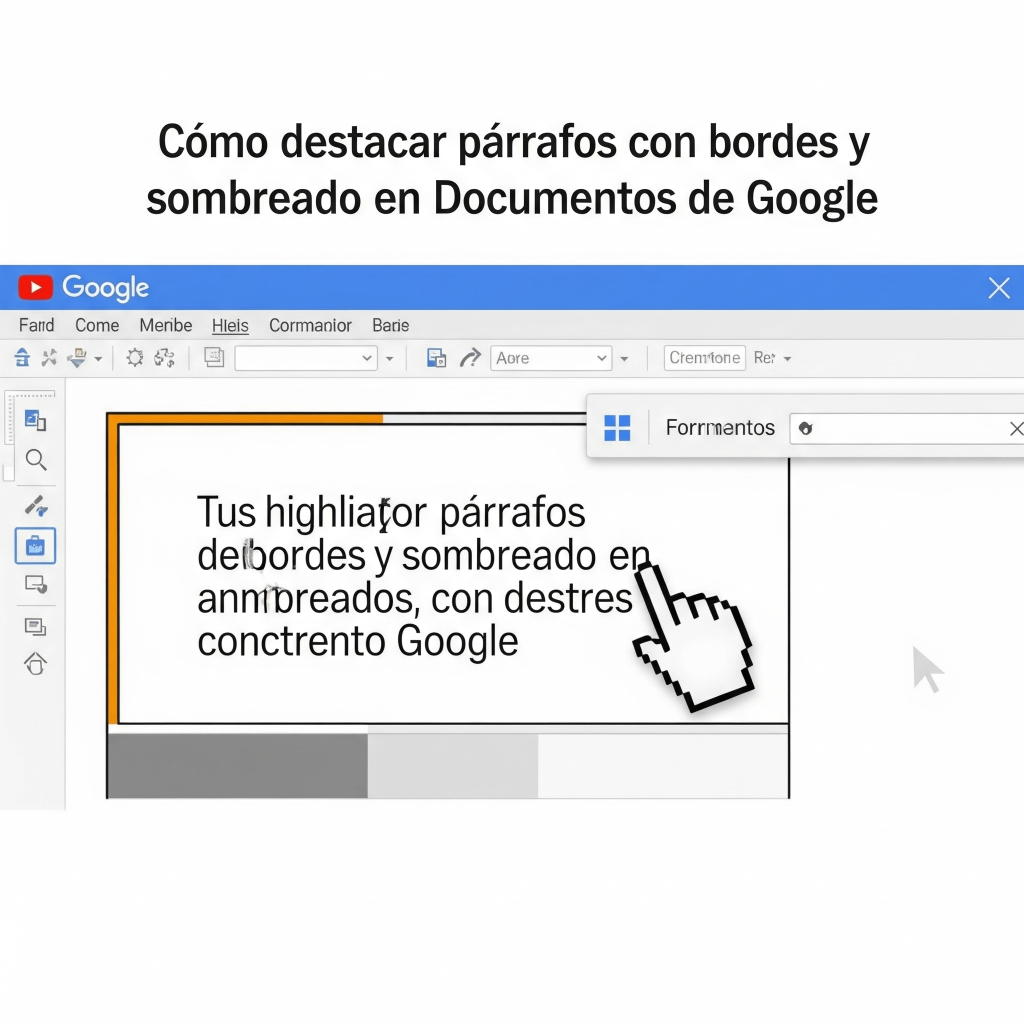1024x1024 pixels.
Task: Click the red YouTube logo icon
Action: point(35,288)
